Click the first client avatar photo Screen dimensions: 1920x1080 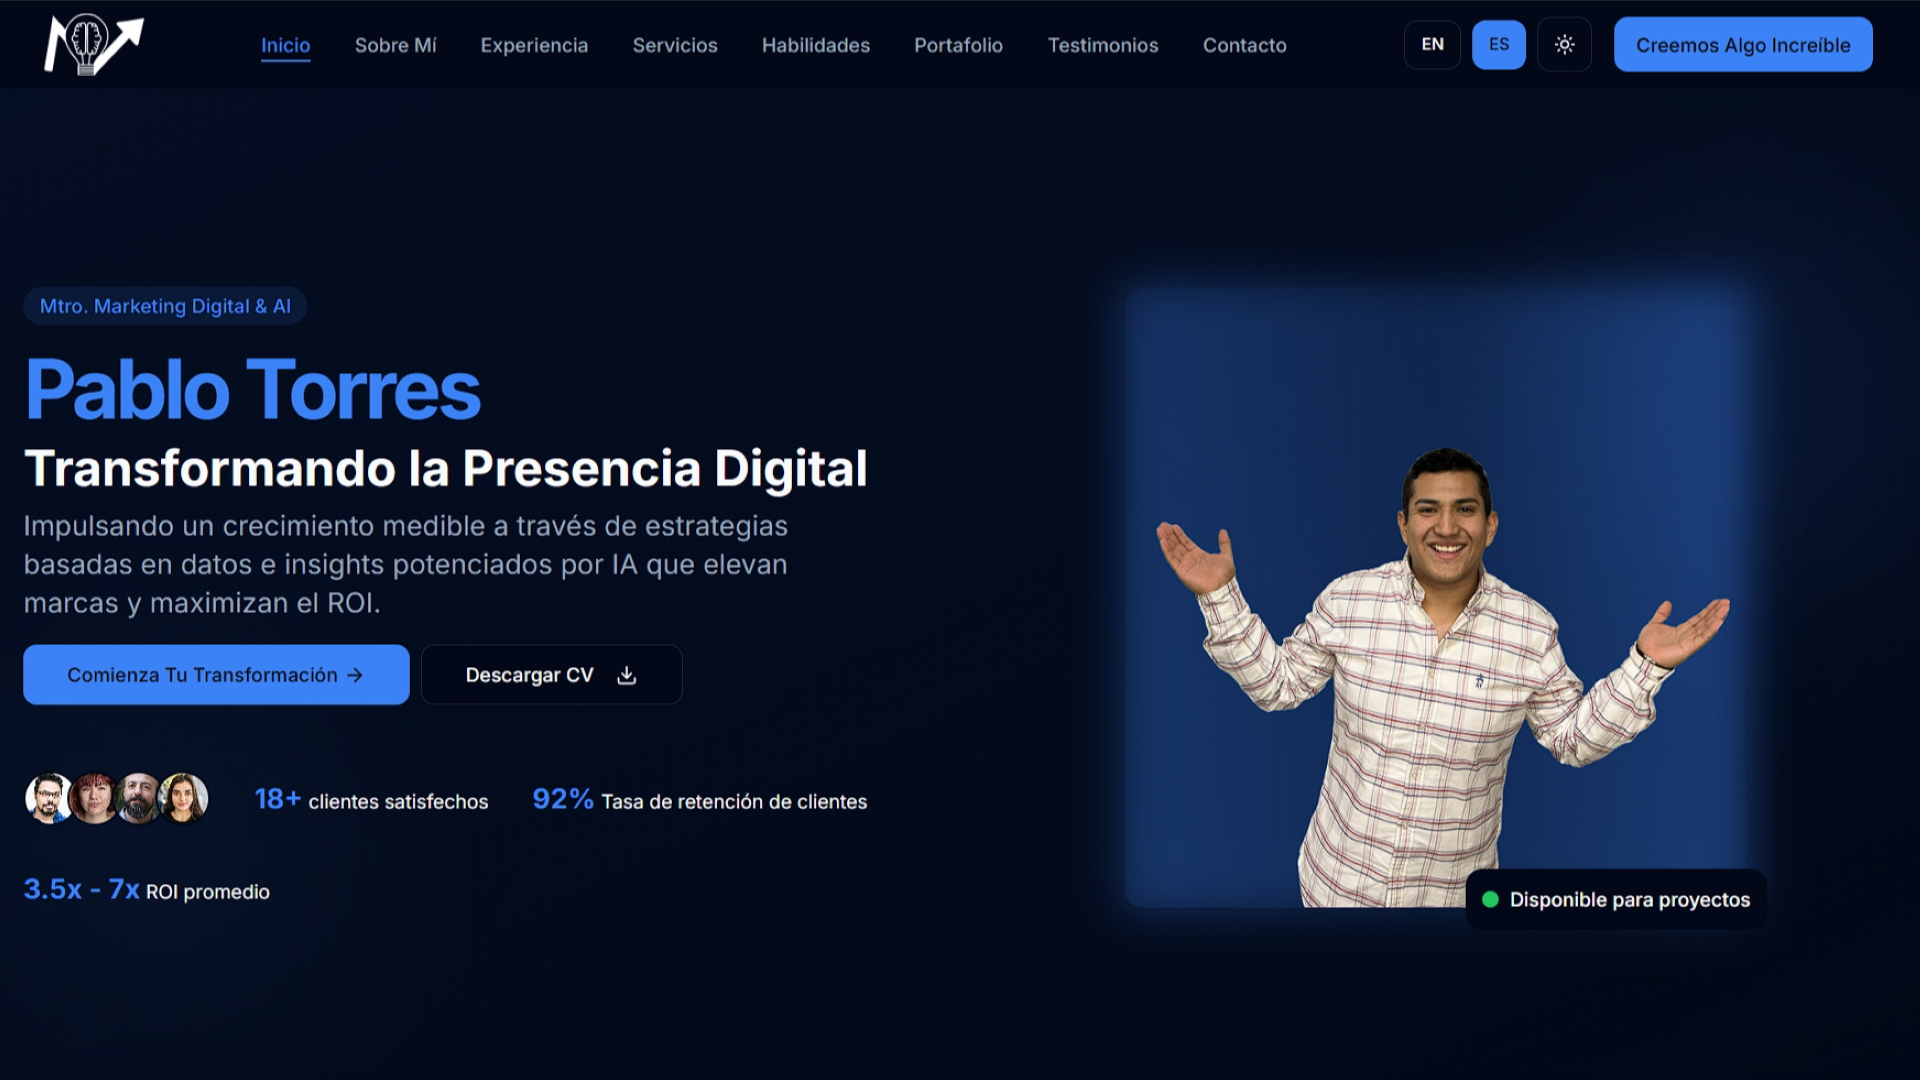point(45,799)
